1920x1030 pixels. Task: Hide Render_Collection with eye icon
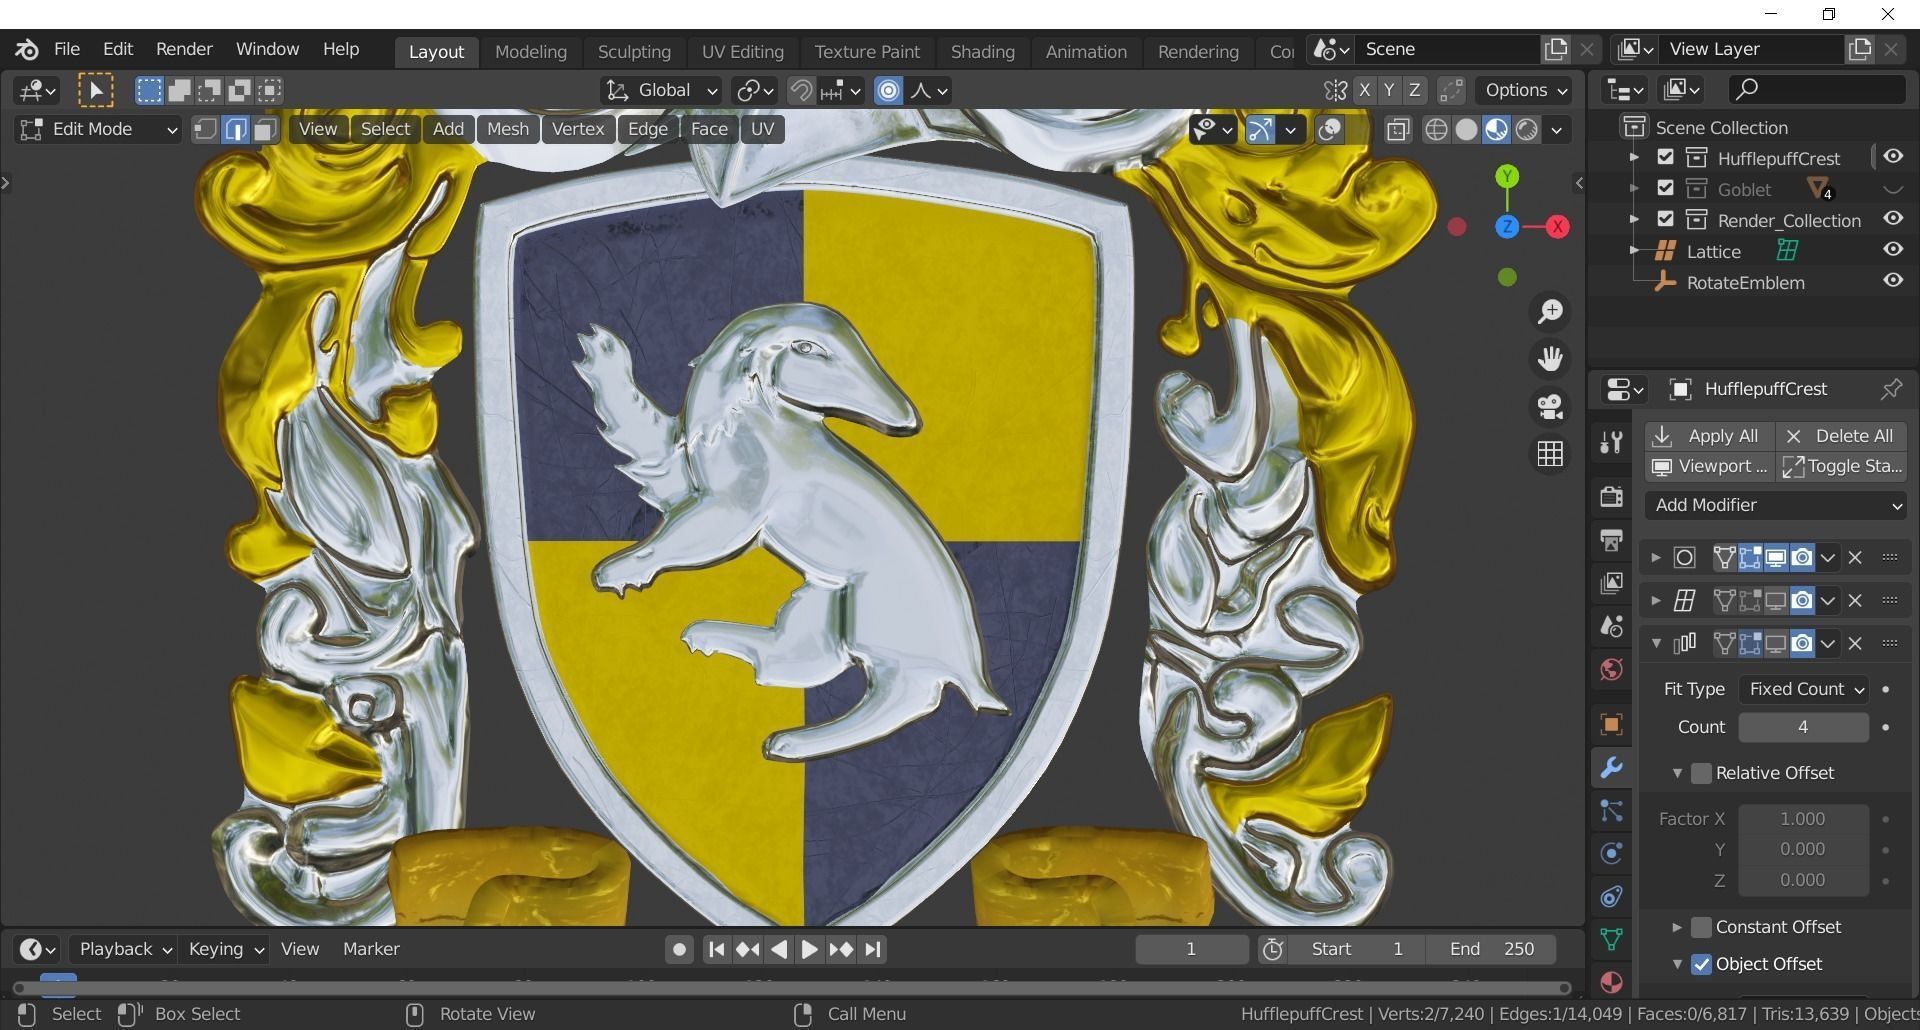tap(1892, 219)
